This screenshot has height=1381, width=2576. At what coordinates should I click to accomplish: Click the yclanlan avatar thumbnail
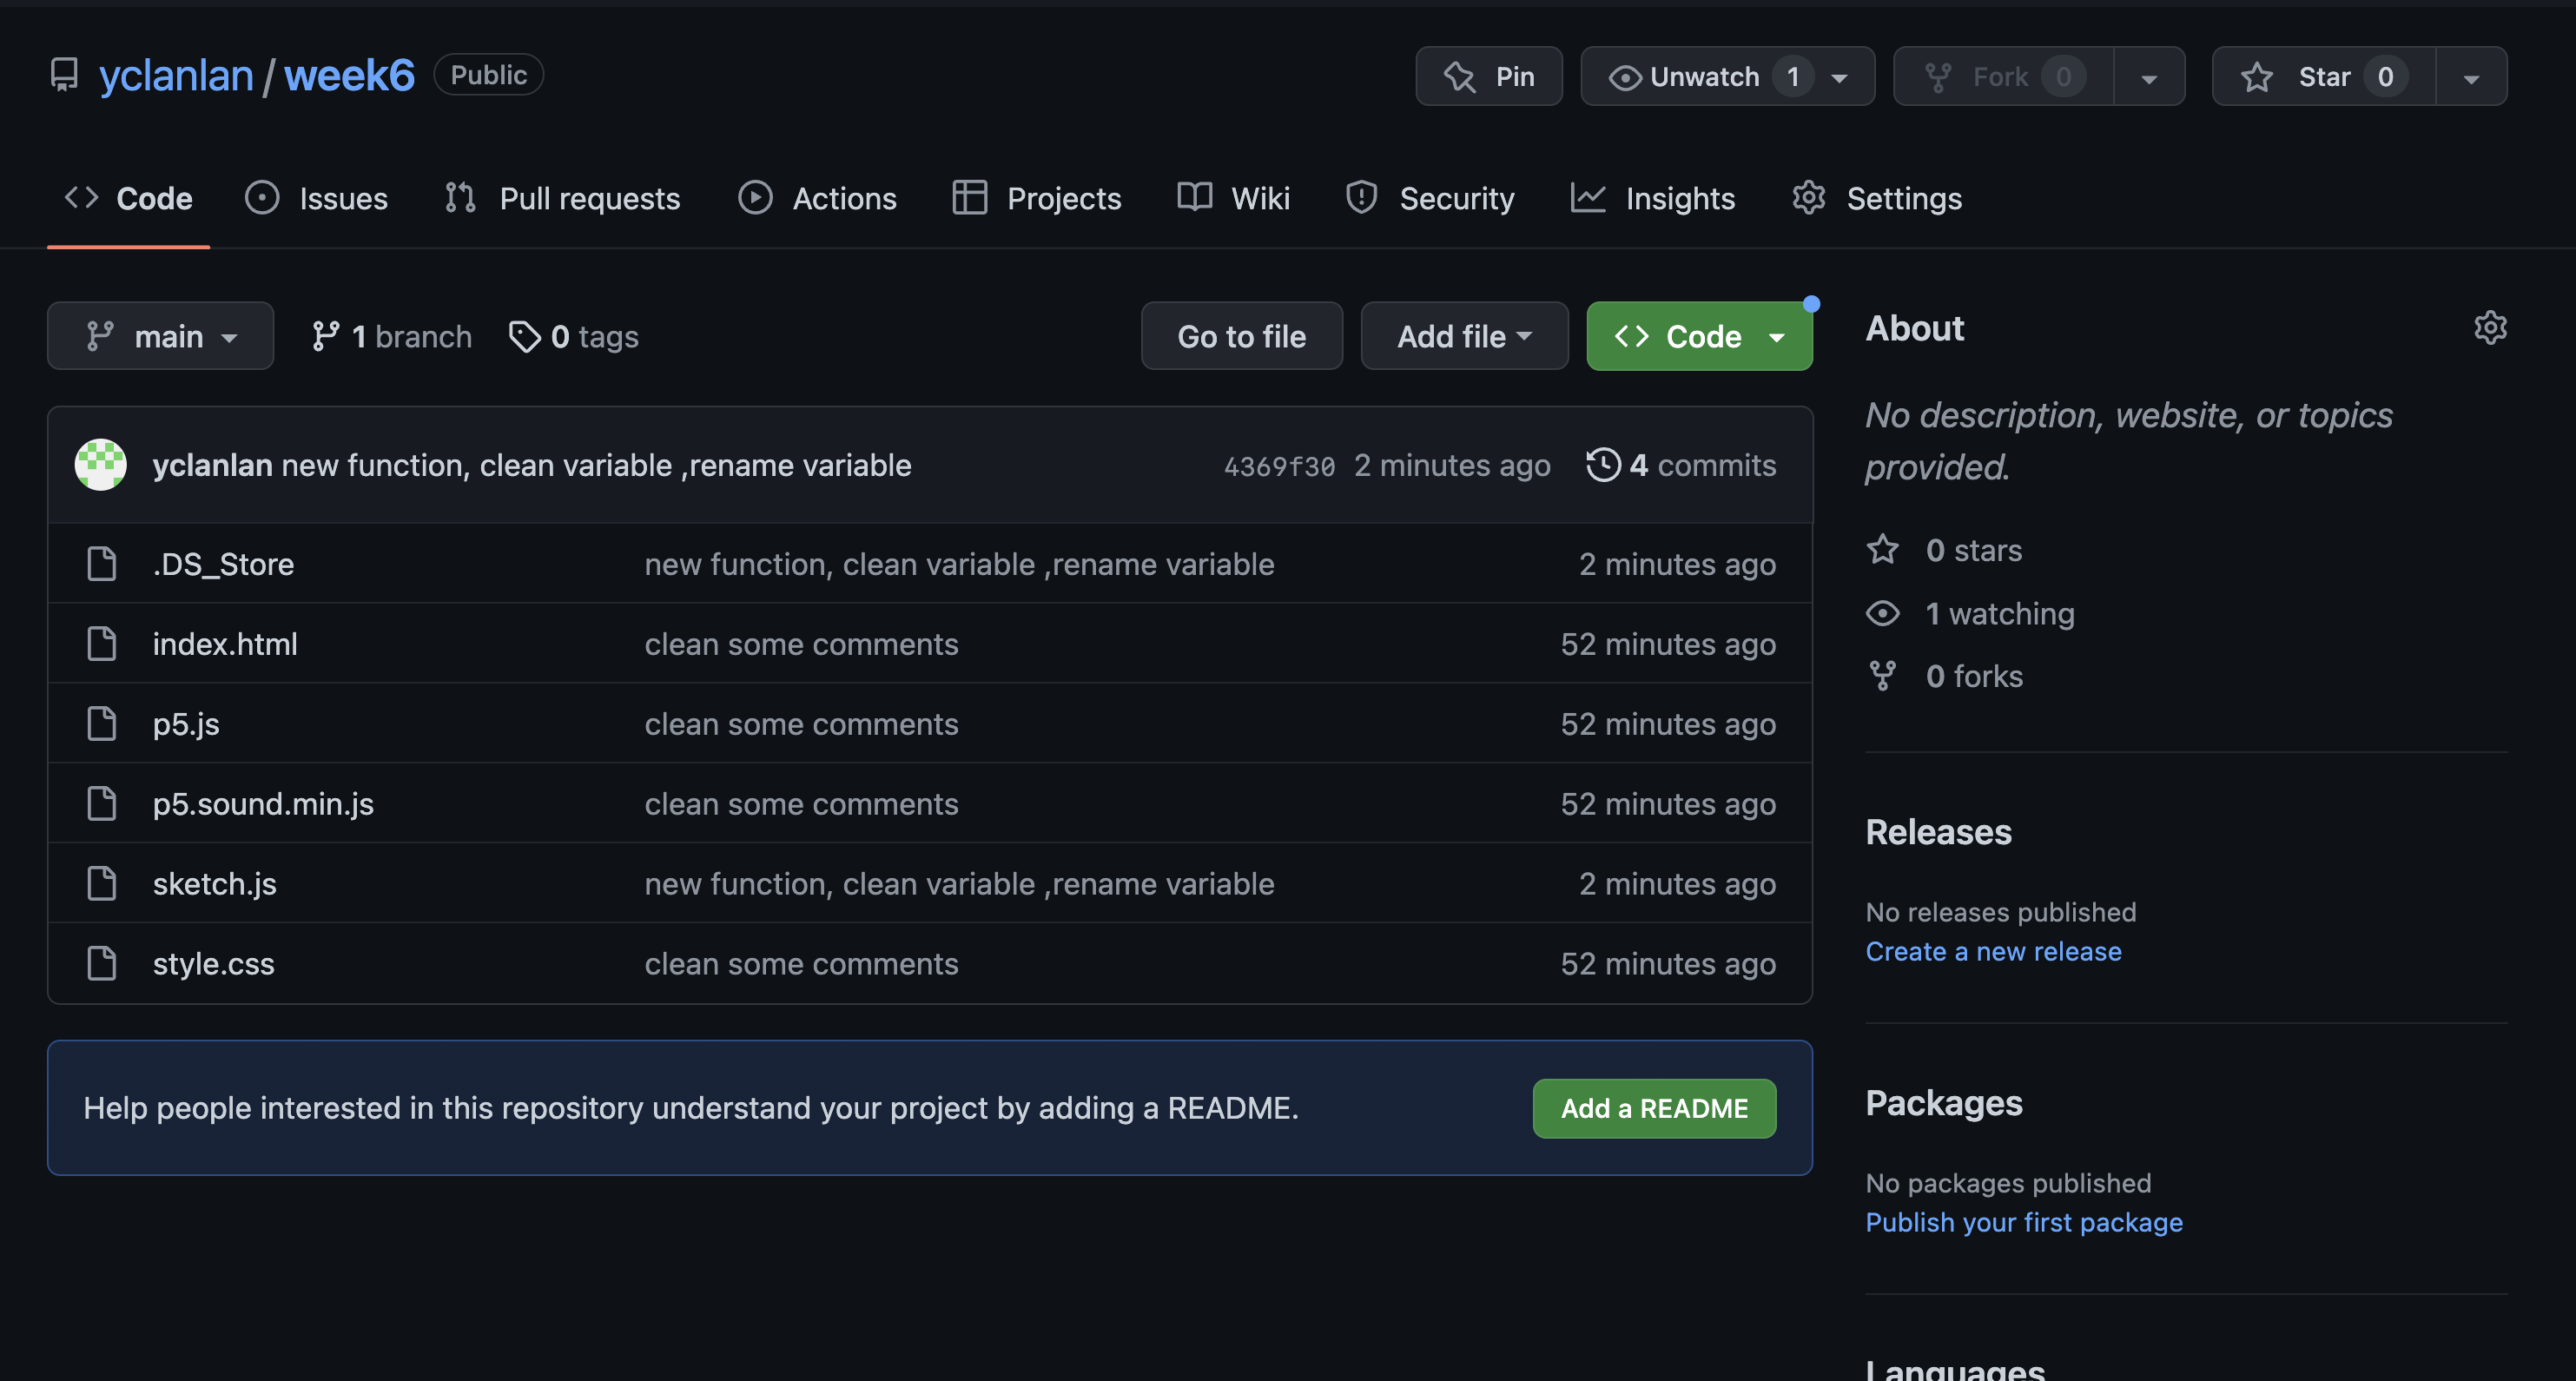[x=101, y=465]
